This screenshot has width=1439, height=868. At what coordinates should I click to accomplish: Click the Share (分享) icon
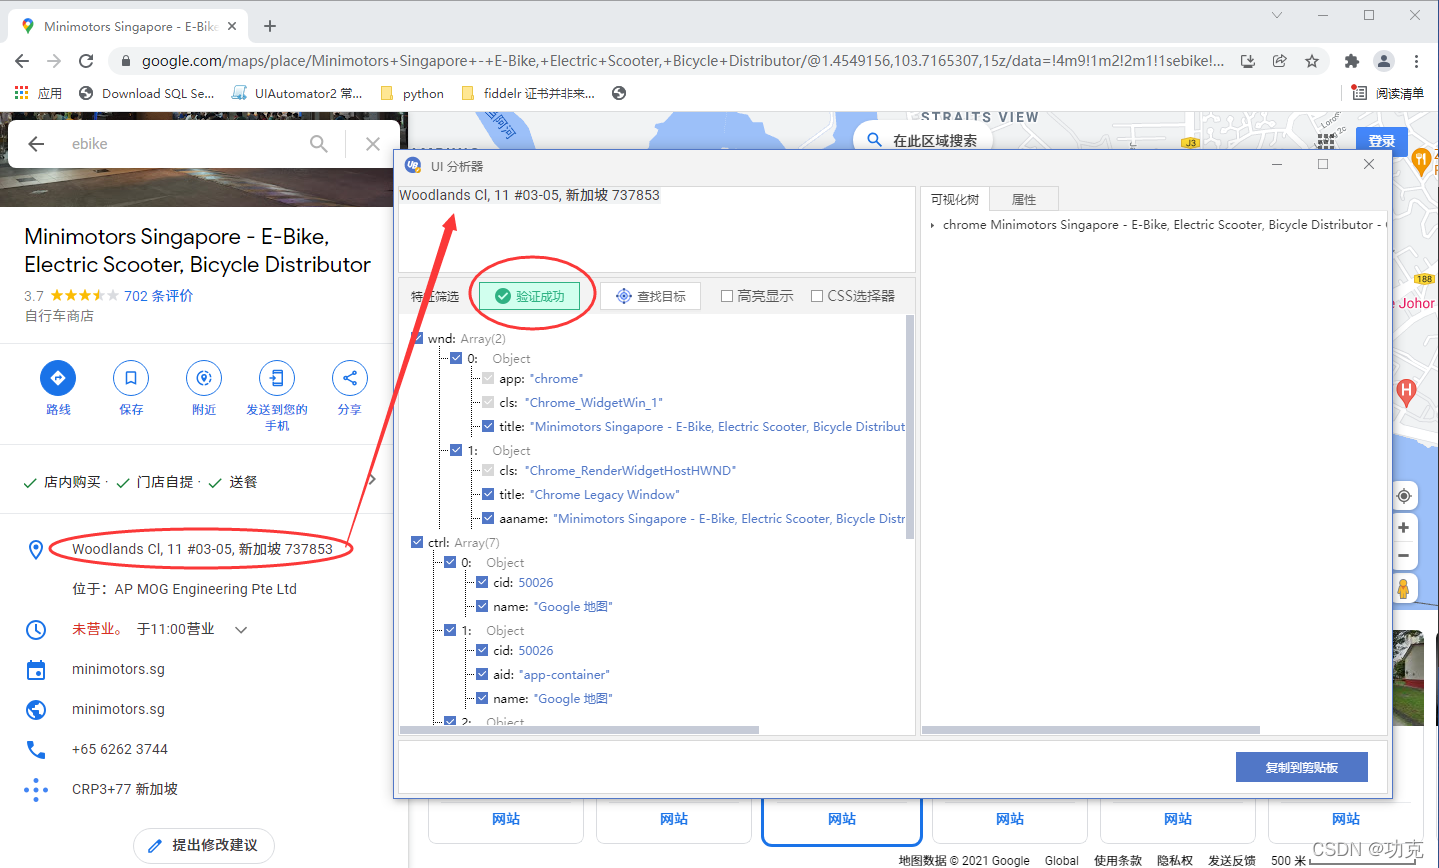click(350, 378)
